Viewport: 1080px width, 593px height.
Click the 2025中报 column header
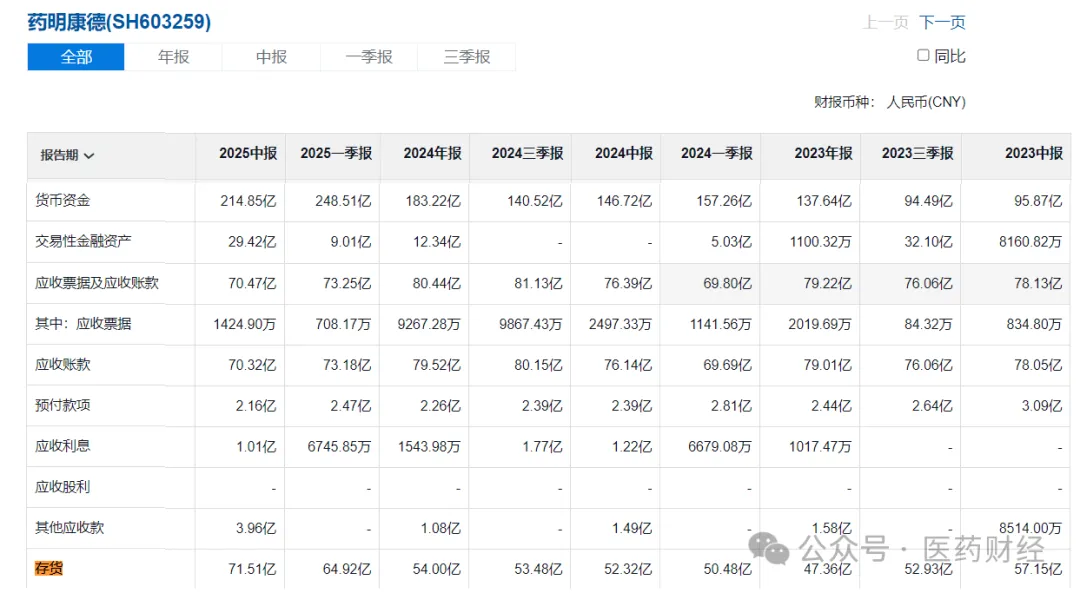[248, 154]
